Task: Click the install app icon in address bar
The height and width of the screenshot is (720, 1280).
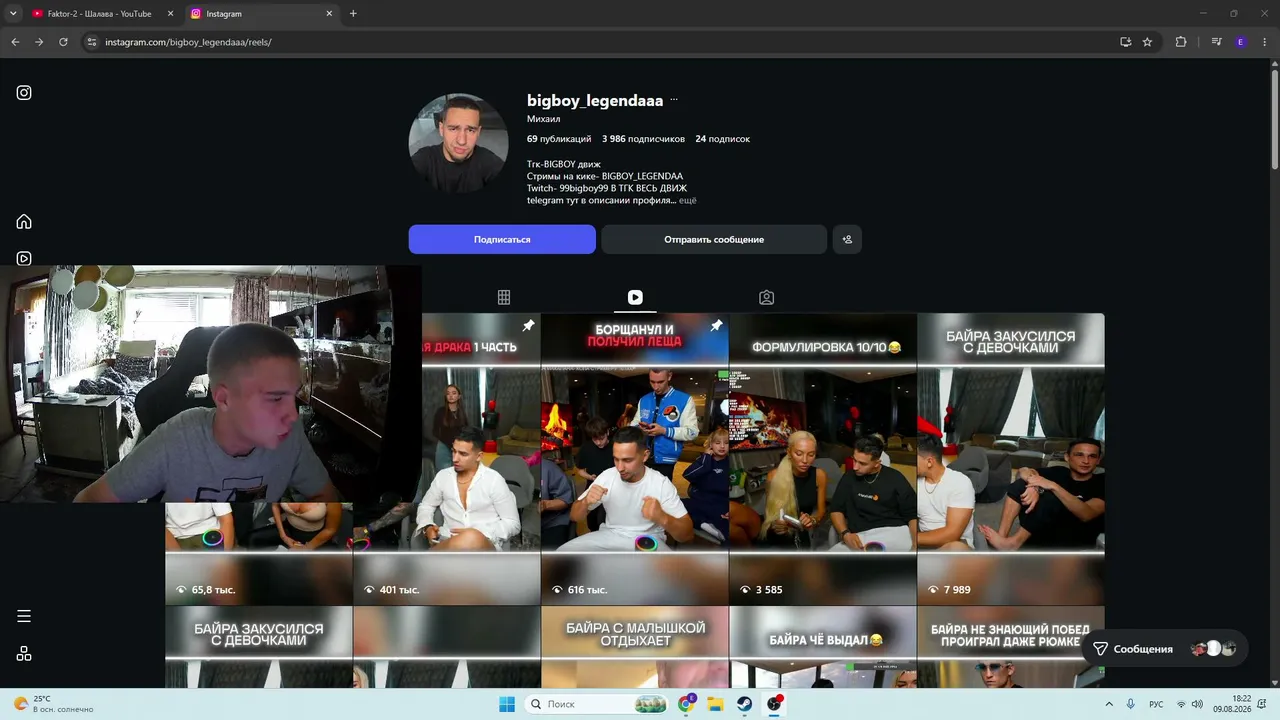Action: click(x=1126, y=42)
